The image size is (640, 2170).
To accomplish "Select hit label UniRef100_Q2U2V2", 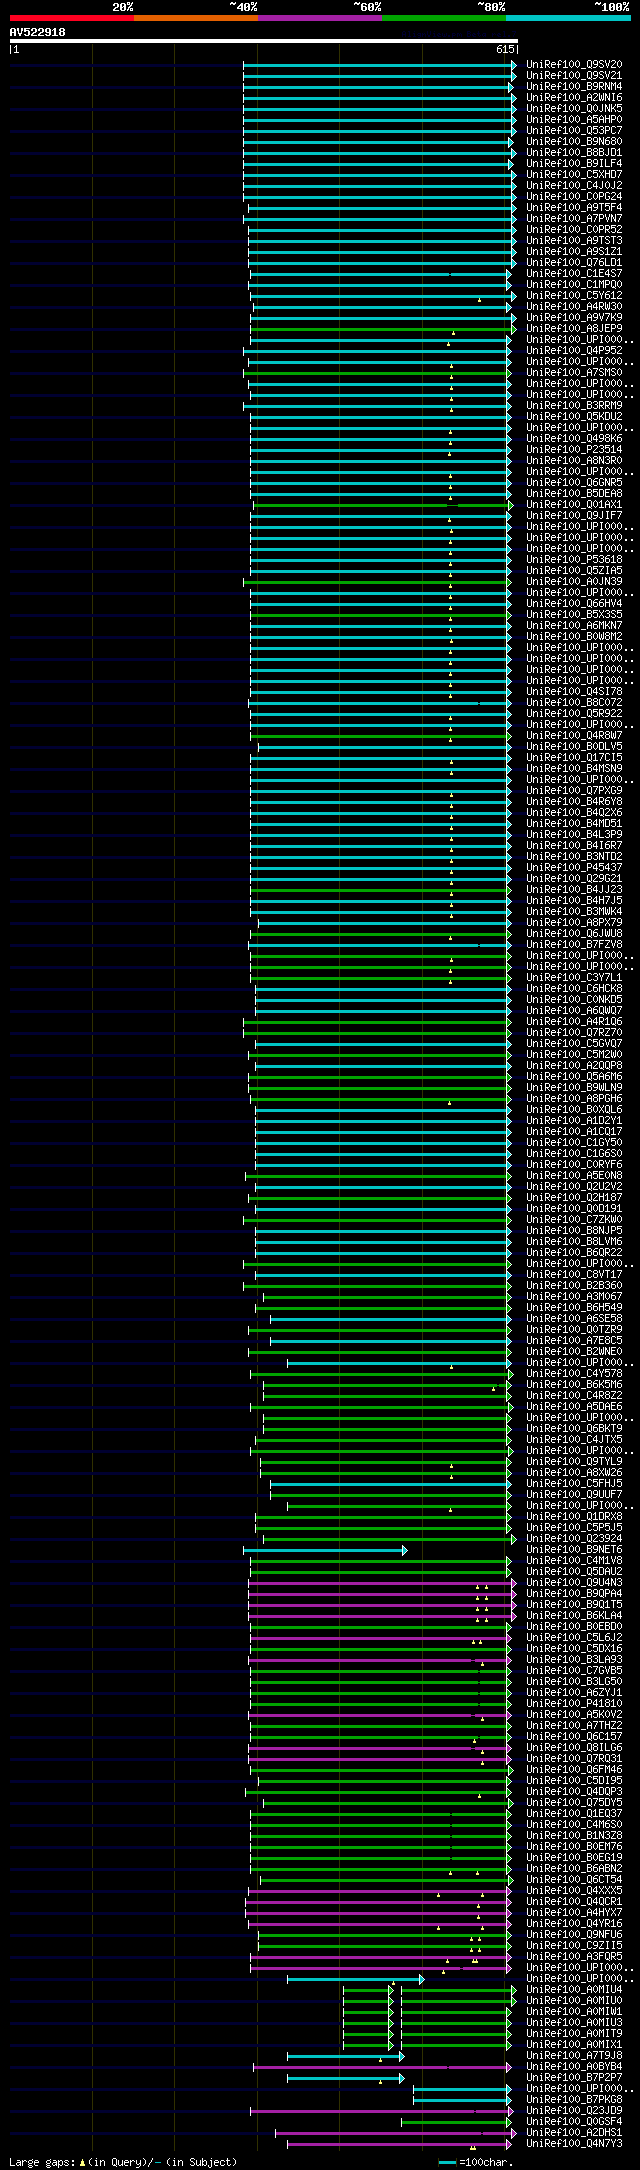I will [574, 1187].
